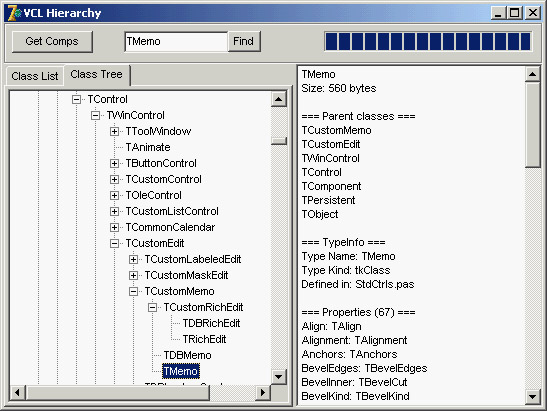
Task: Click details pane scrollbar up arrow
Action: pyautogui.click(x=533, y=74)
